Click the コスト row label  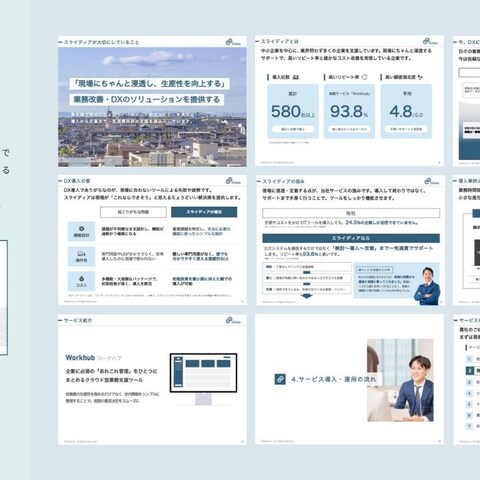pyautogui.click(x=81, y=285)
